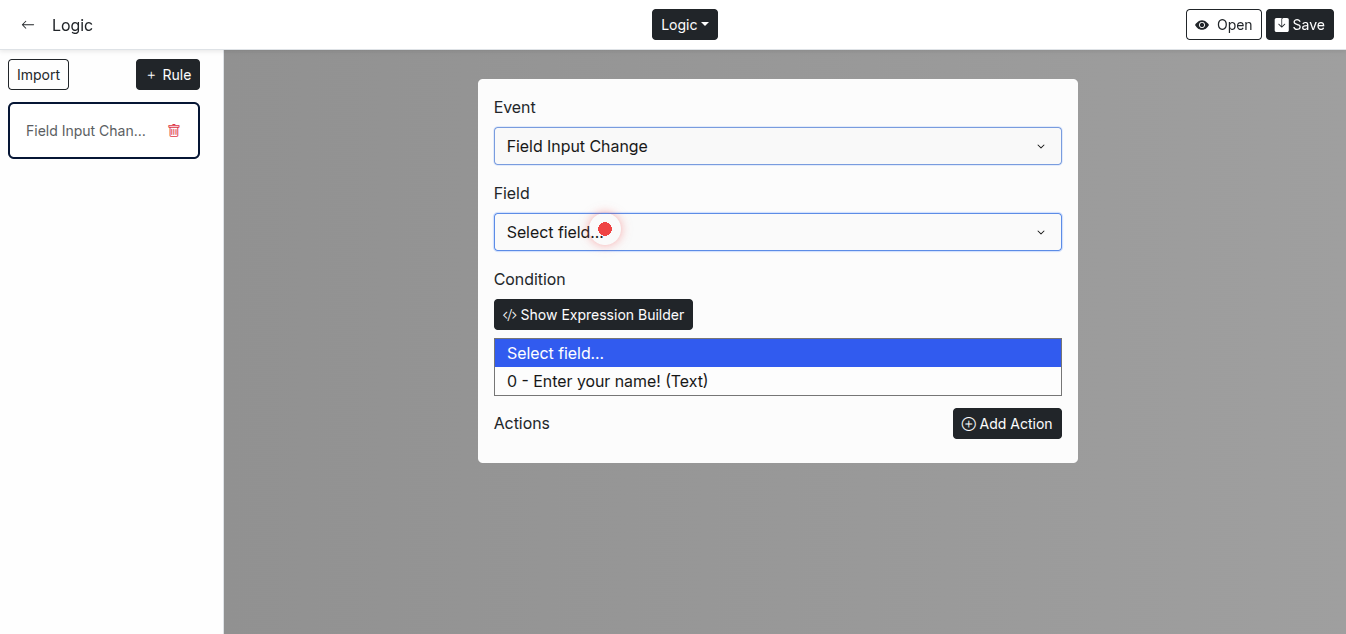The image size is (1346, 634).
Task: Click the download icon on the Save button
Action: 1281,25
